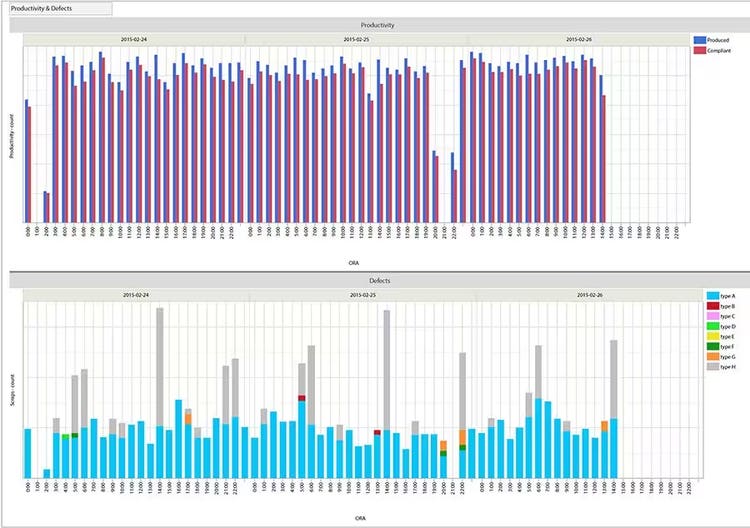
Task: Select the pink type C legend swatch
Action: [713, 316]
